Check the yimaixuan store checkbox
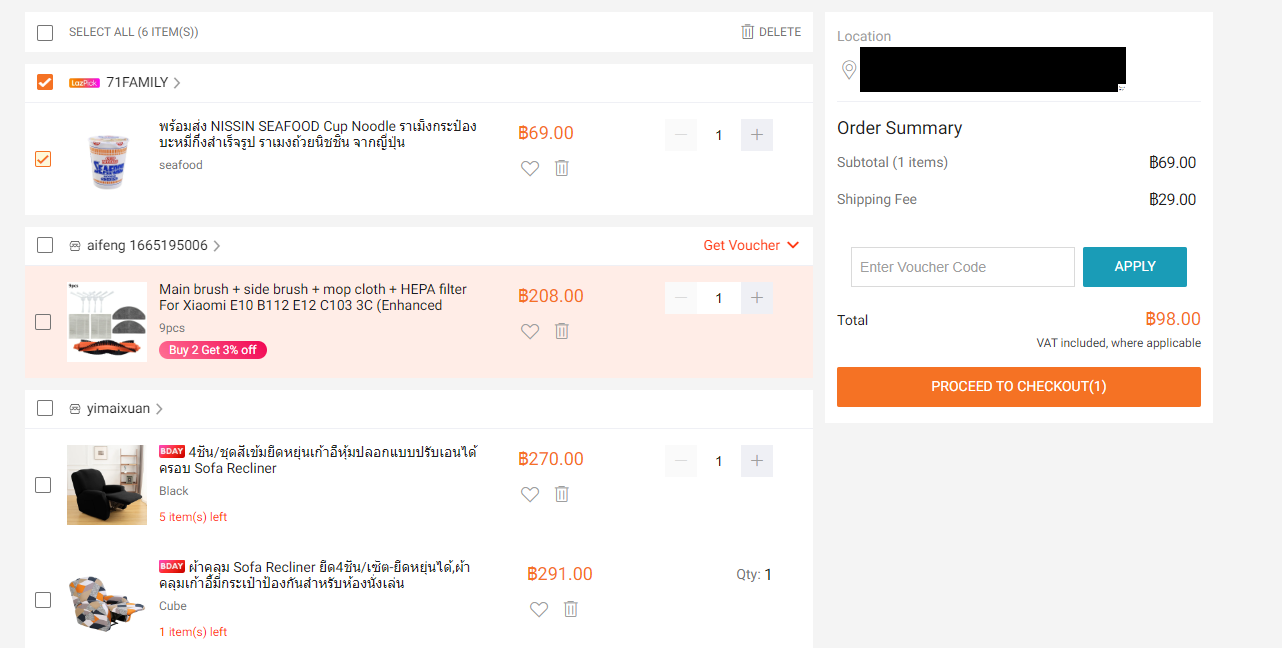 45,408
